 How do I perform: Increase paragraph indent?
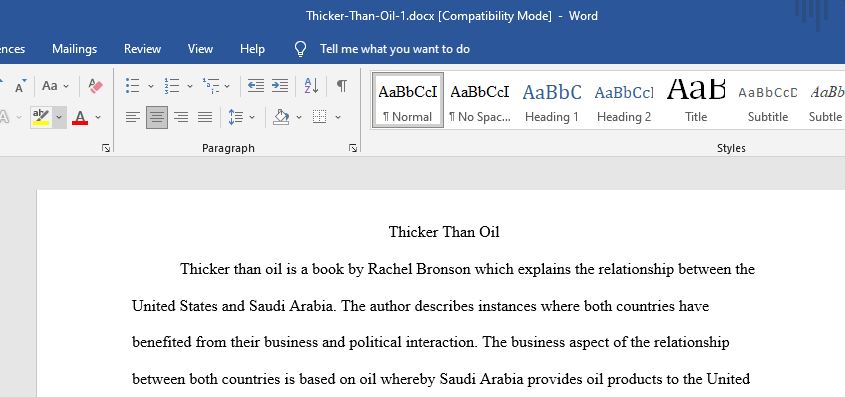point(280,86)
